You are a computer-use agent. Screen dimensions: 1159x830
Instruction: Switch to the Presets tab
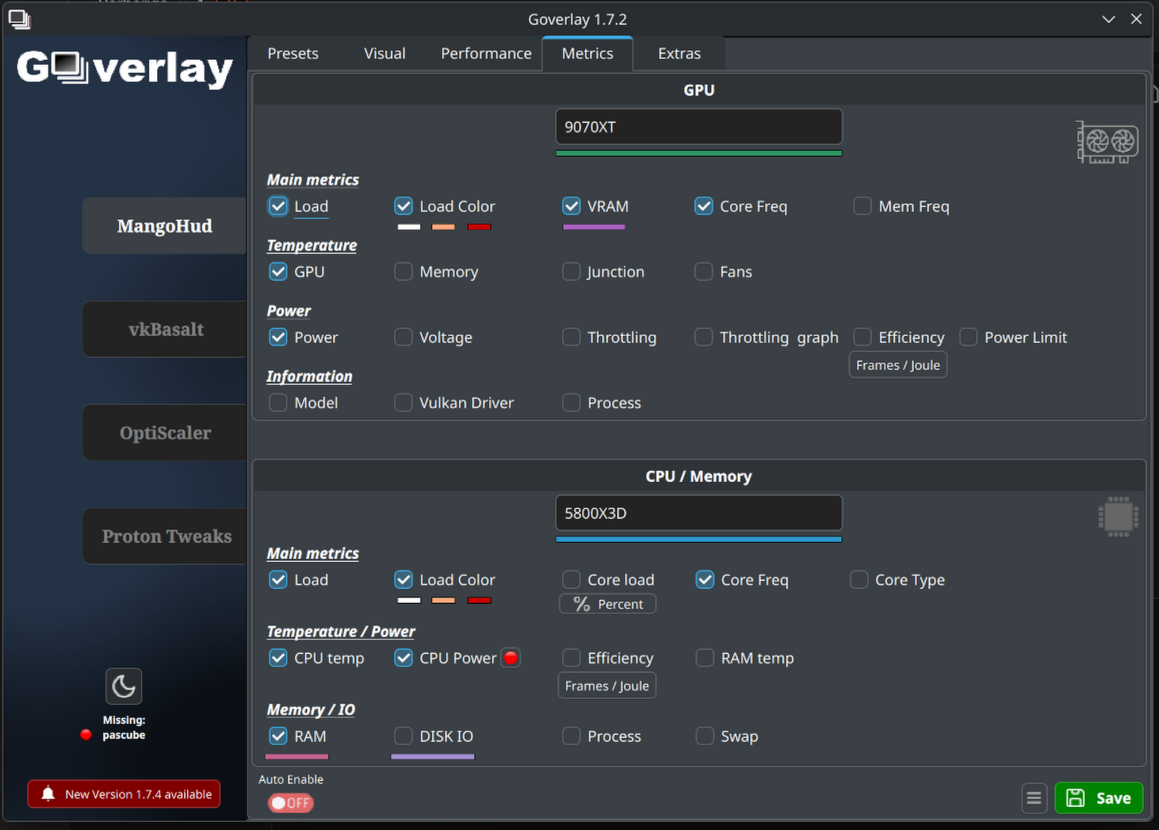click(x=293, y=53)
